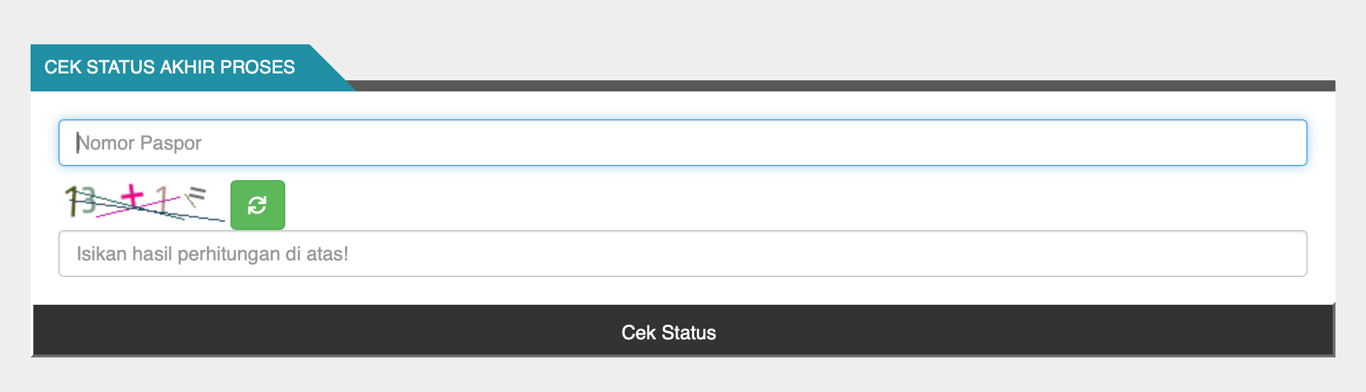The image size is (1366, 392).
Task: Click the dark gray bar beside the header tab
Action: tap(845, 85)
